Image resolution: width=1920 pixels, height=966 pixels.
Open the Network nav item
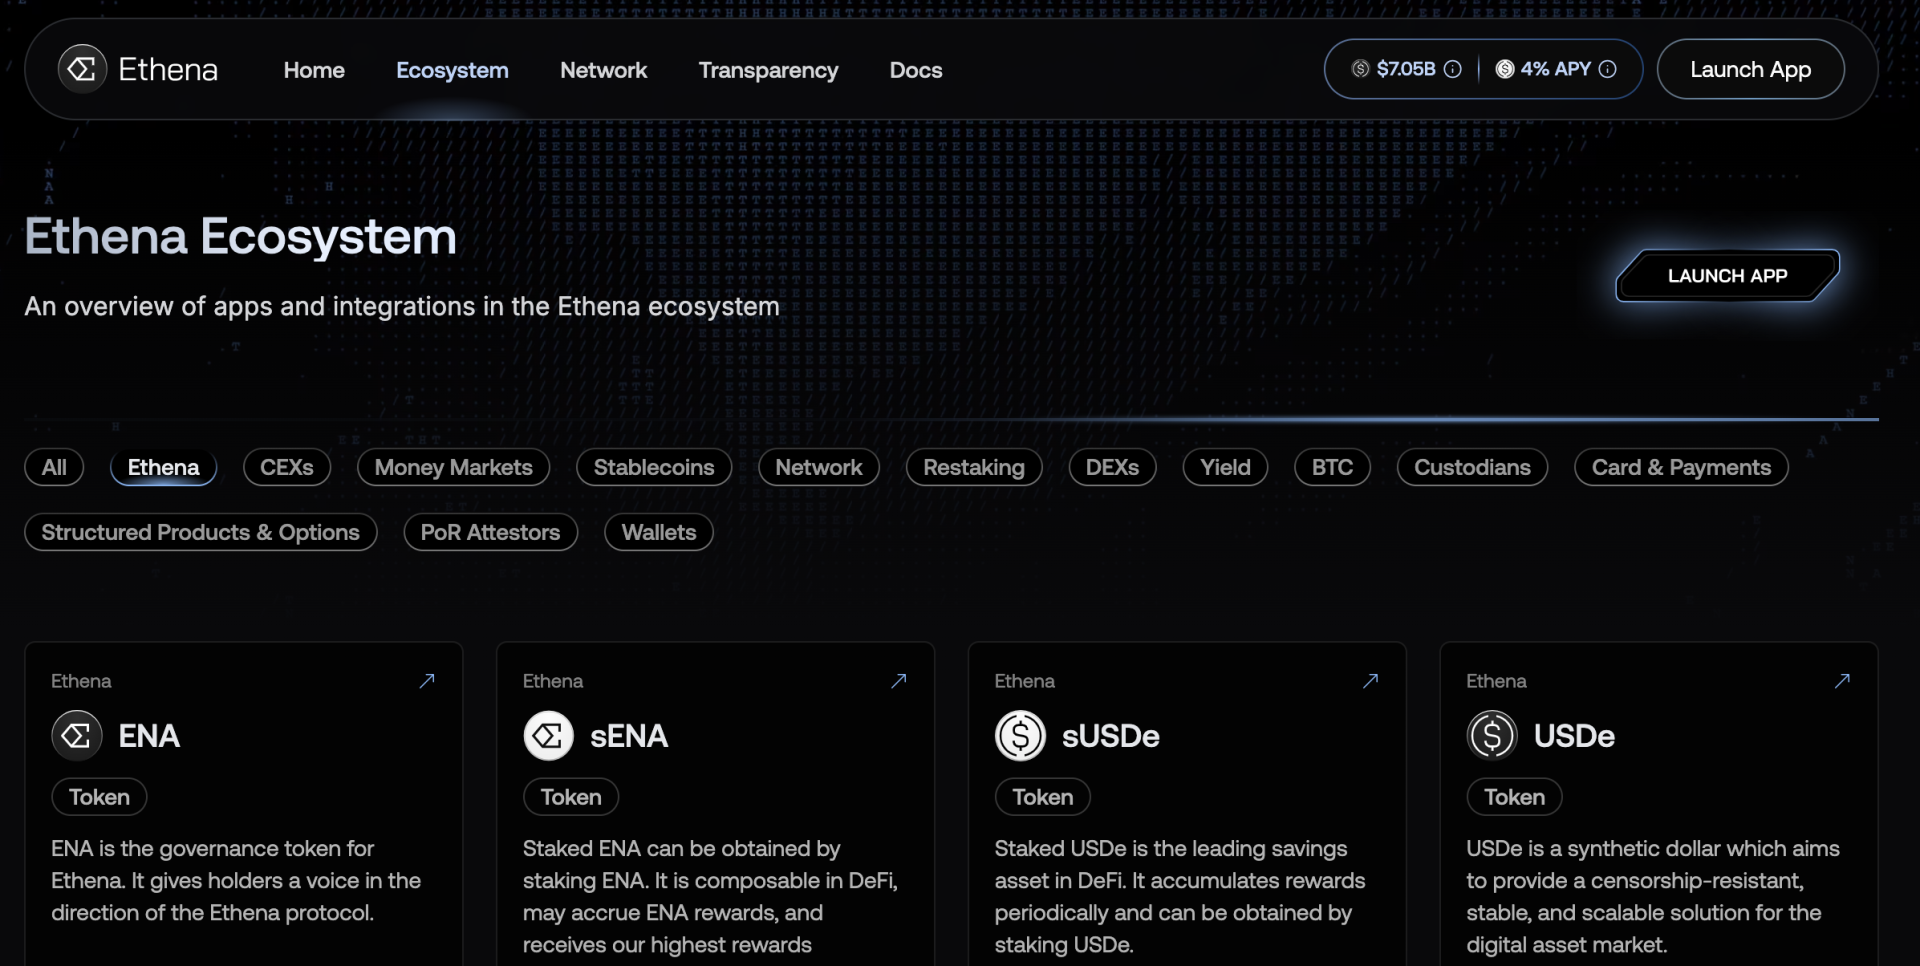603,70
